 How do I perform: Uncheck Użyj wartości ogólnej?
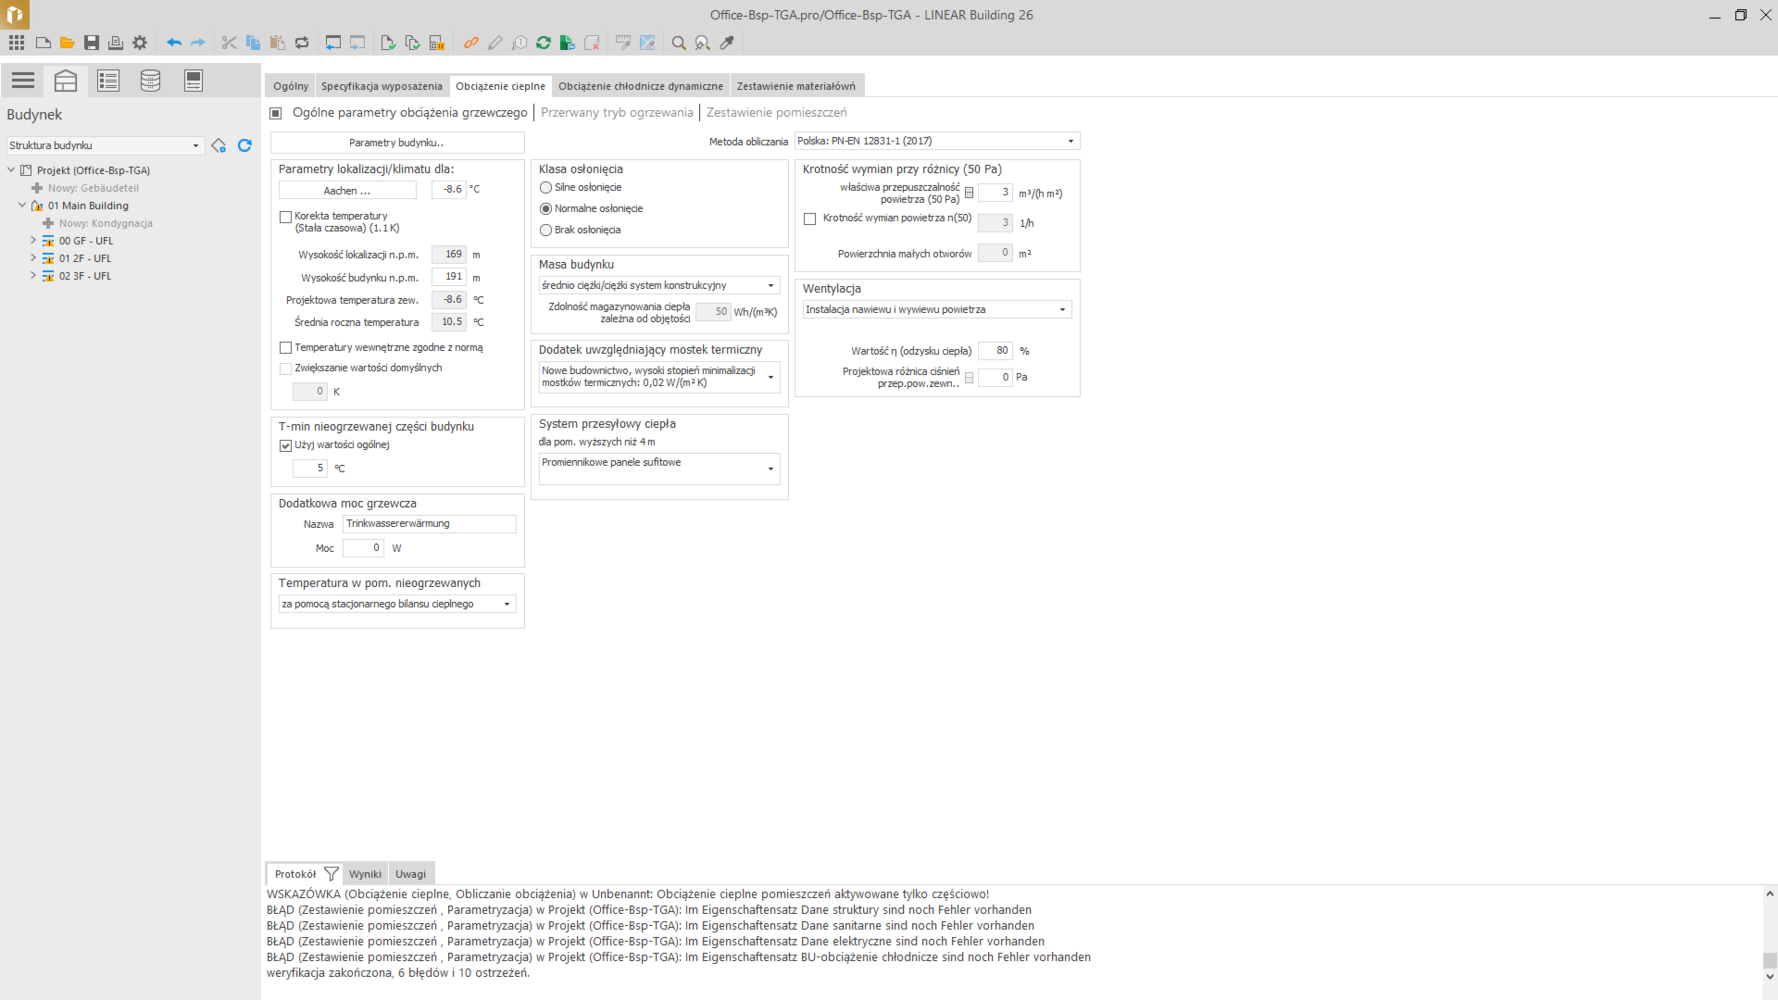pyautogui.click(x=286, y=446)
